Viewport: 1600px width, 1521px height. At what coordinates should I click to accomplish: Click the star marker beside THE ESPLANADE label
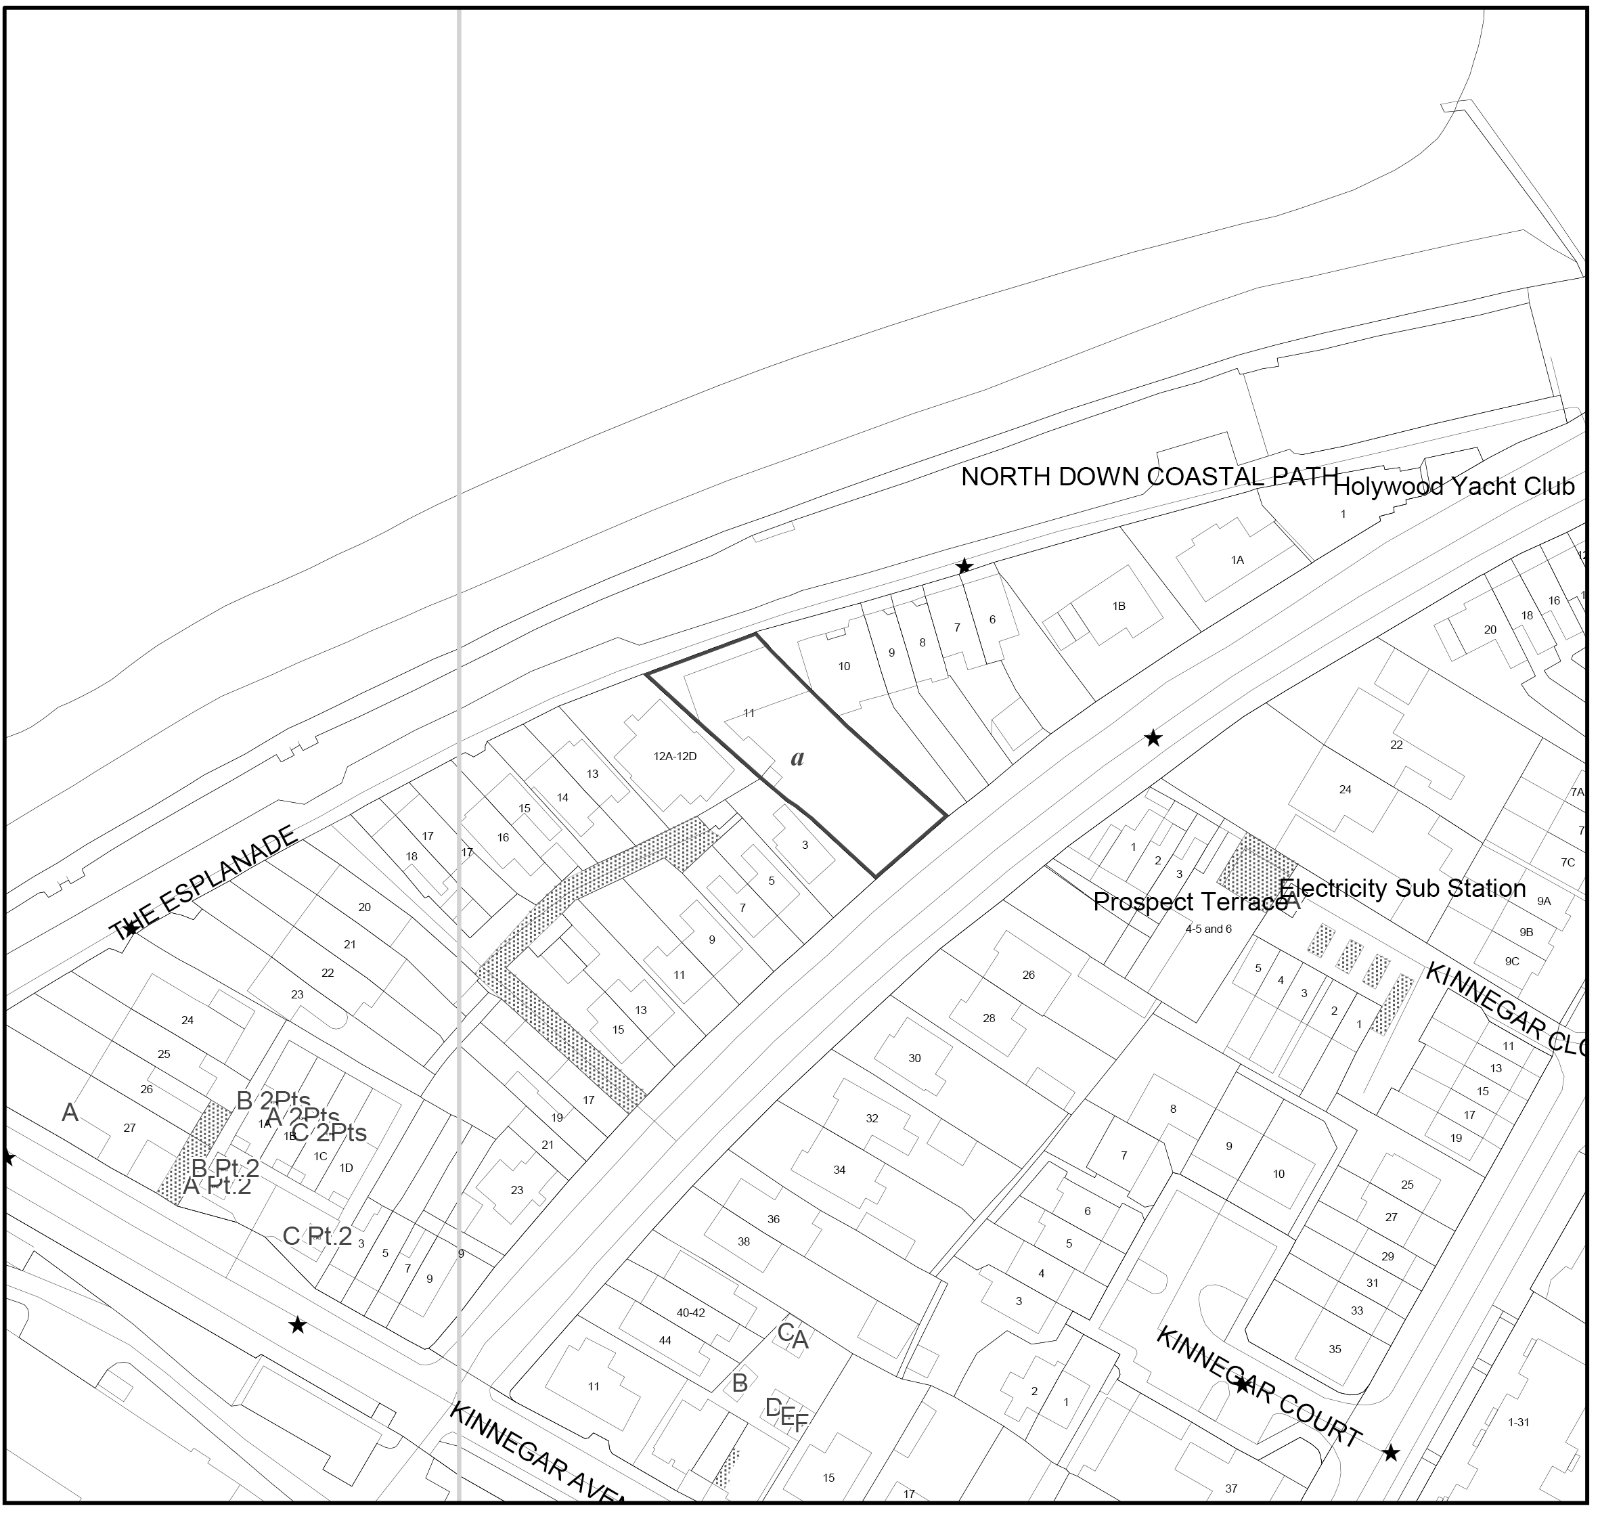pos(130,929)
